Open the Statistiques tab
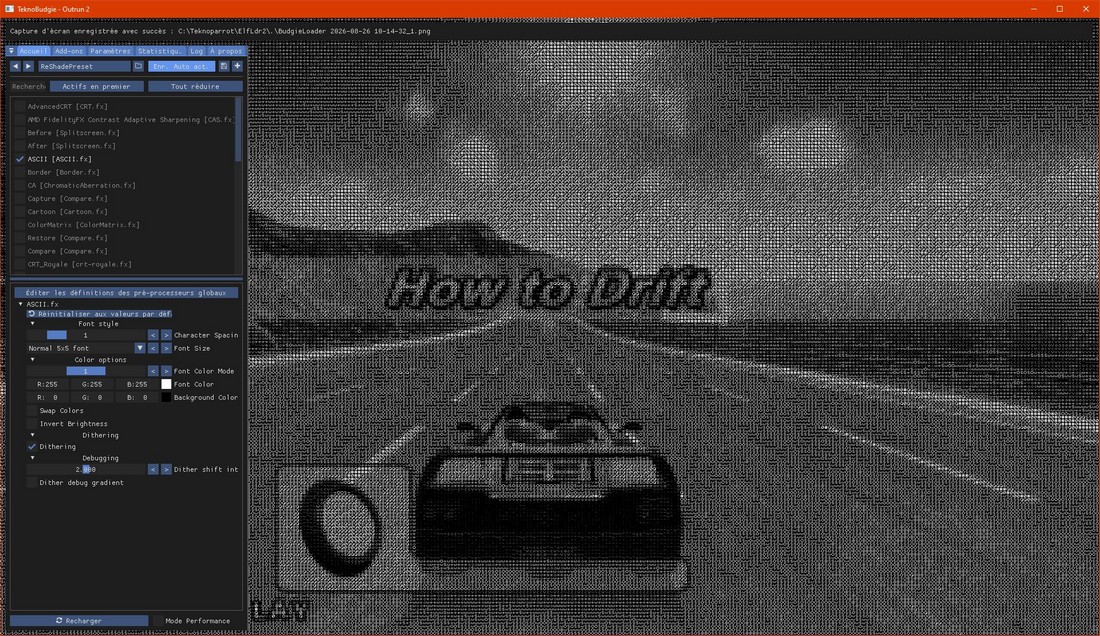1100x636 pixels. (160, 51)
